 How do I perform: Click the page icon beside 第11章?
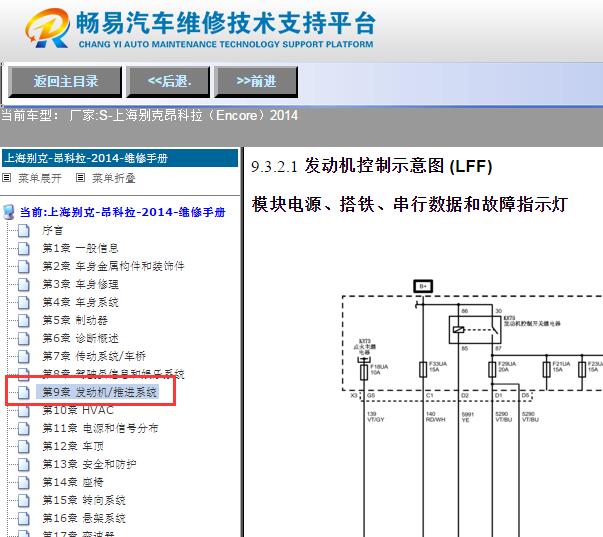[24, 429]
